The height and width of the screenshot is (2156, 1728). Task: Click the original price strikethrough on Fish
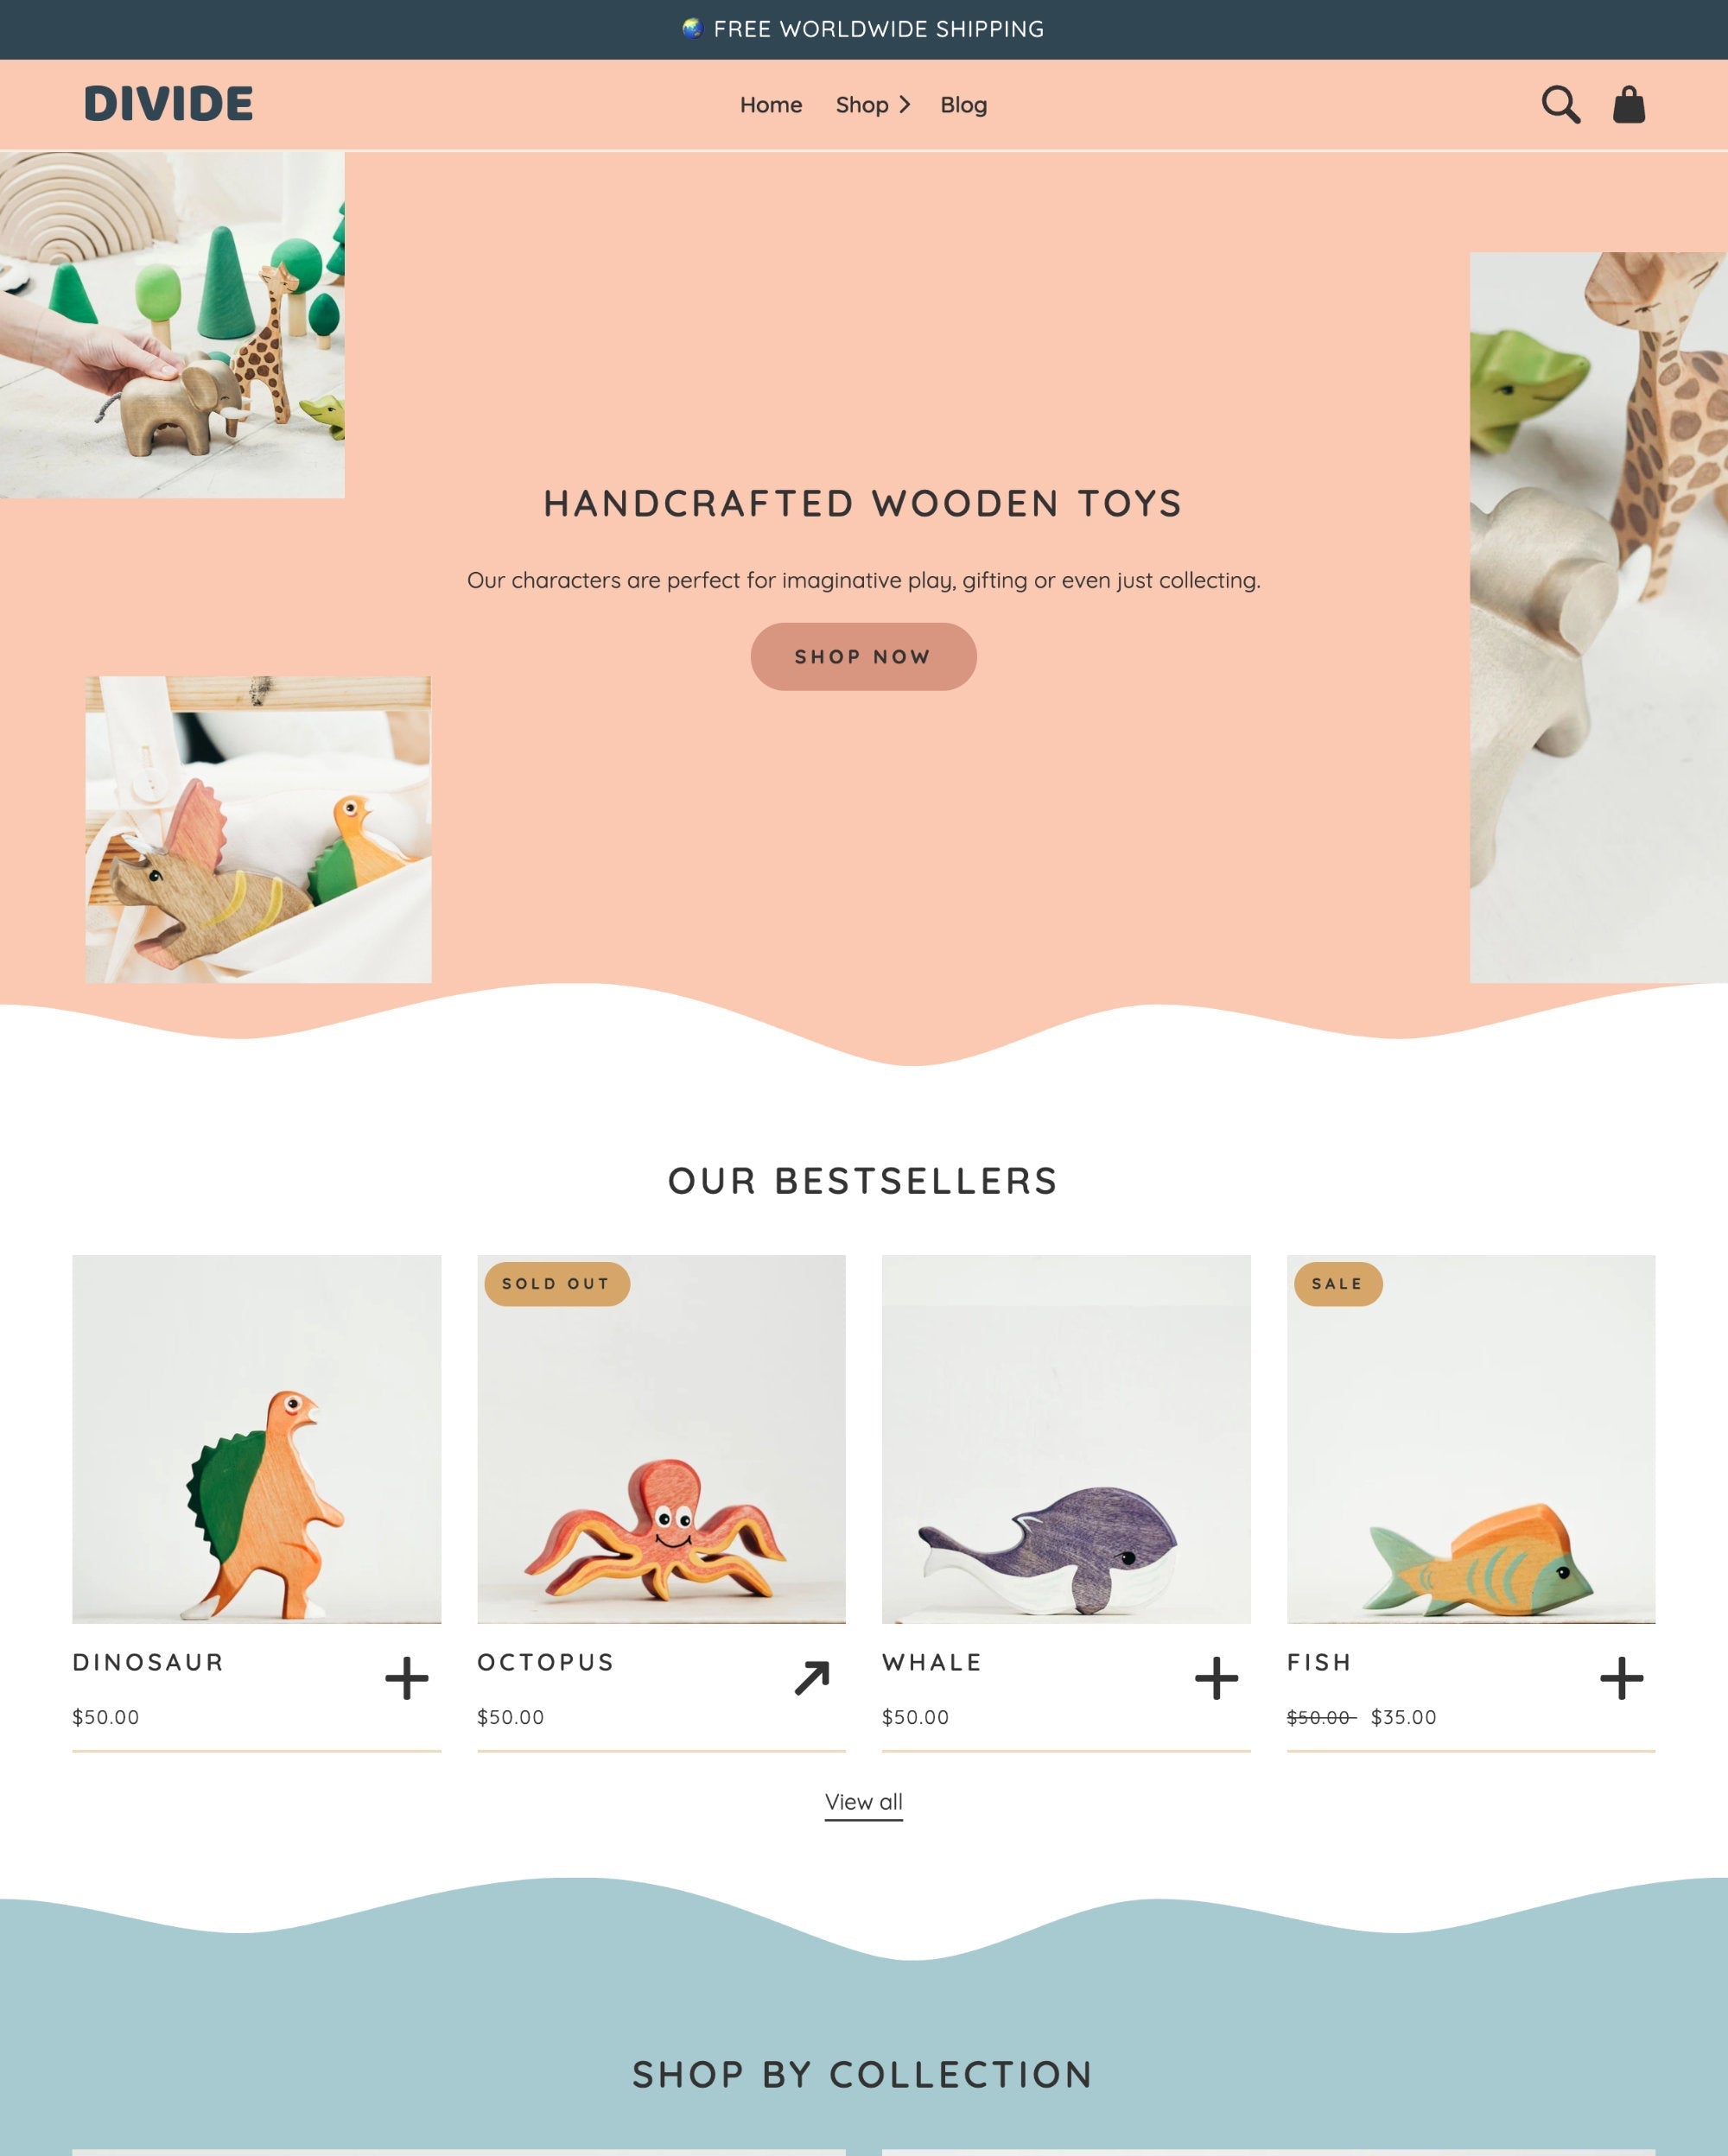1321,1717
